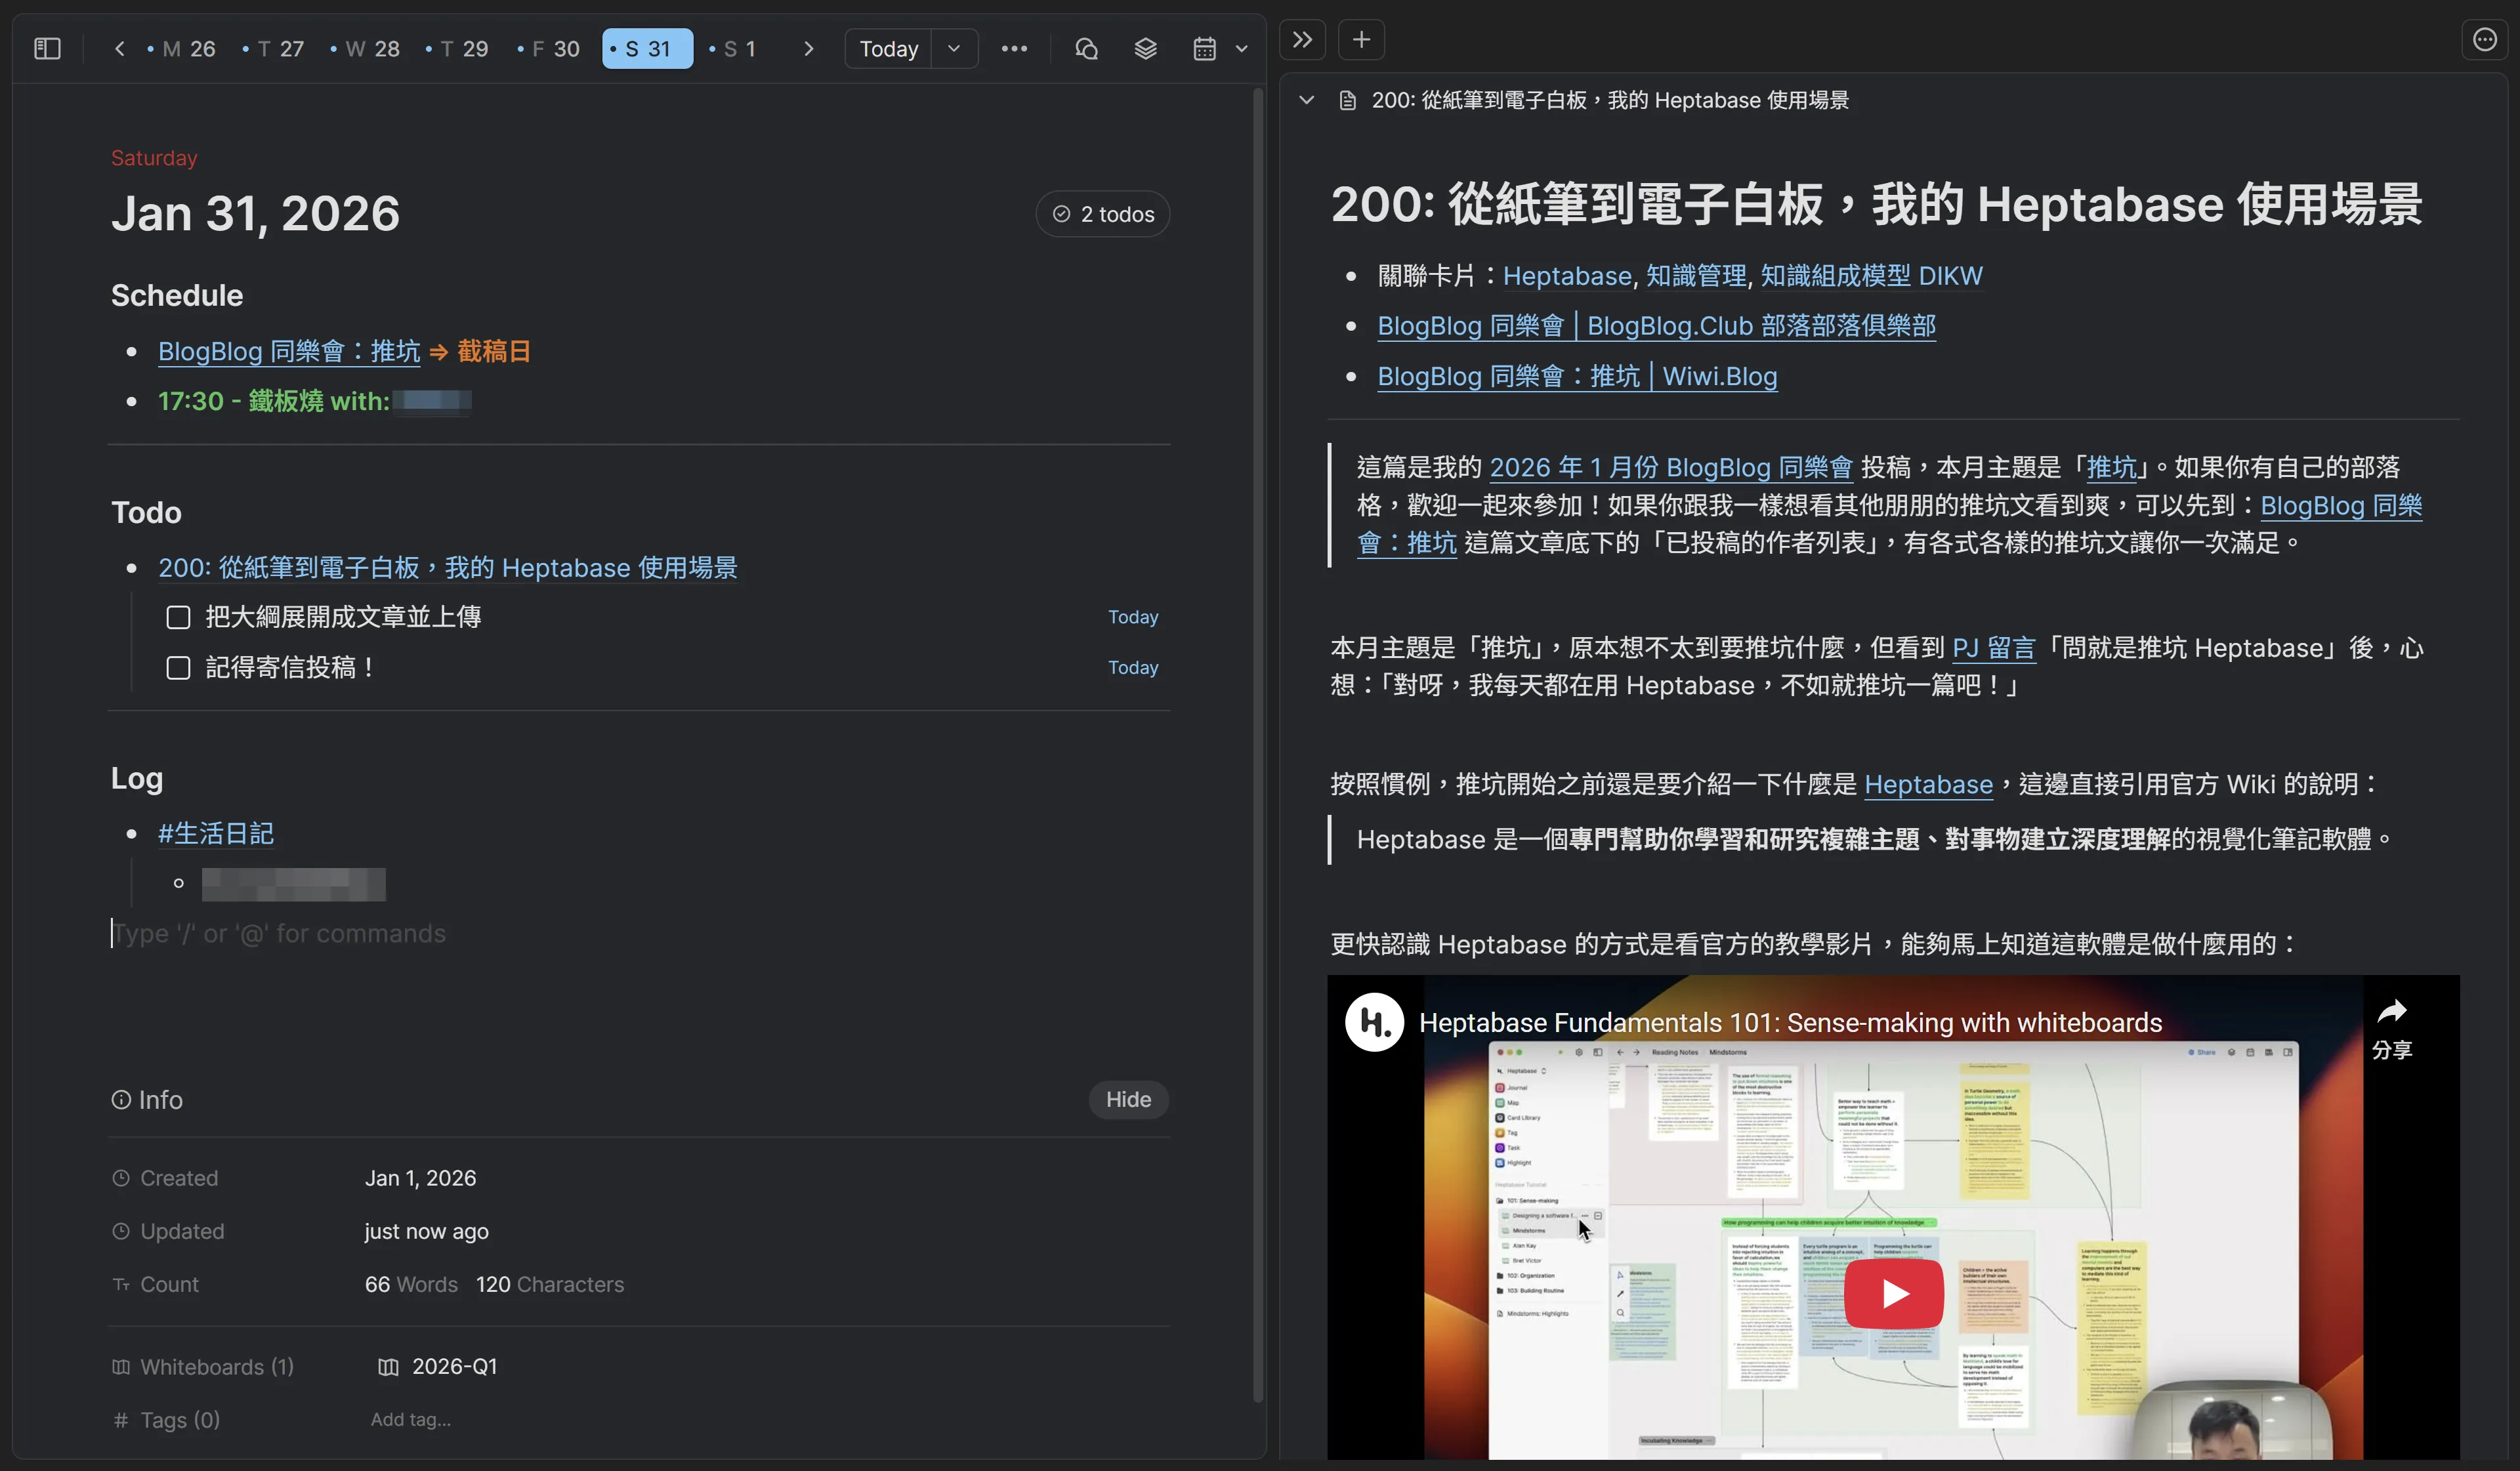
Task: Toggle the left sidebar panel icon
Action: pyautogui.click(x=47, y=48)
